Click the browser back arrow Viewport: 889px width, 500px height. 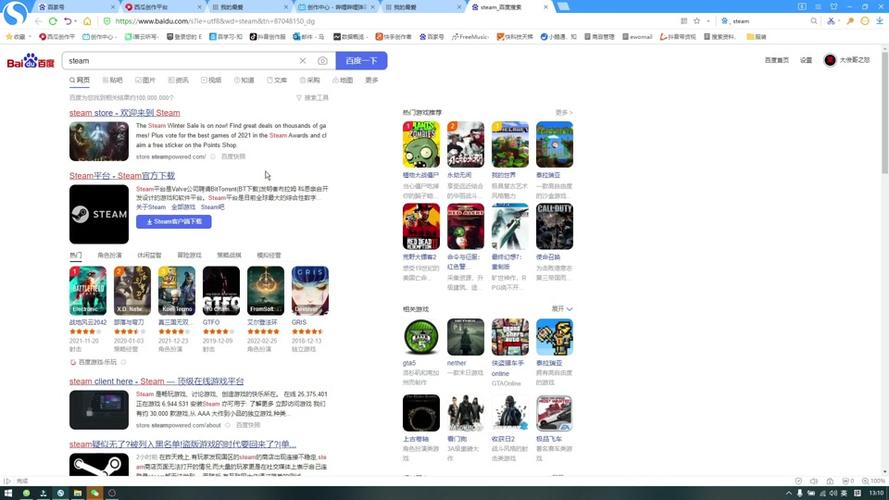click(38, 21)
